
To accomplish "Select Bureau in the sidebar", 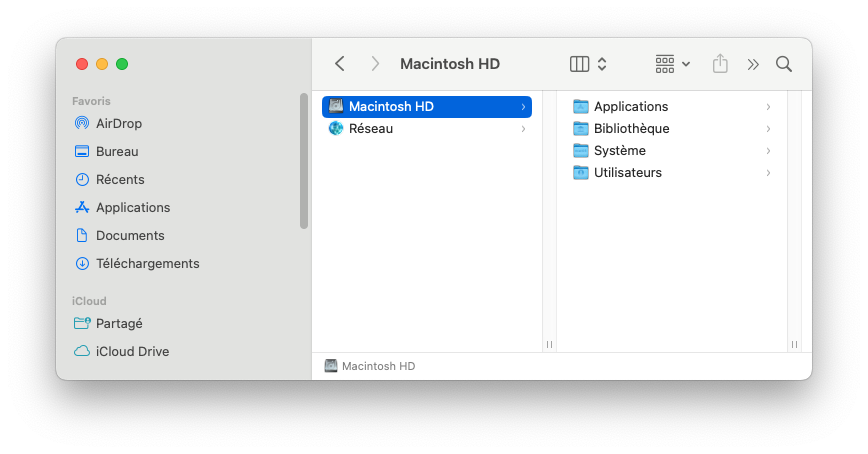I will pyautogui.click(x=106, y=151).
